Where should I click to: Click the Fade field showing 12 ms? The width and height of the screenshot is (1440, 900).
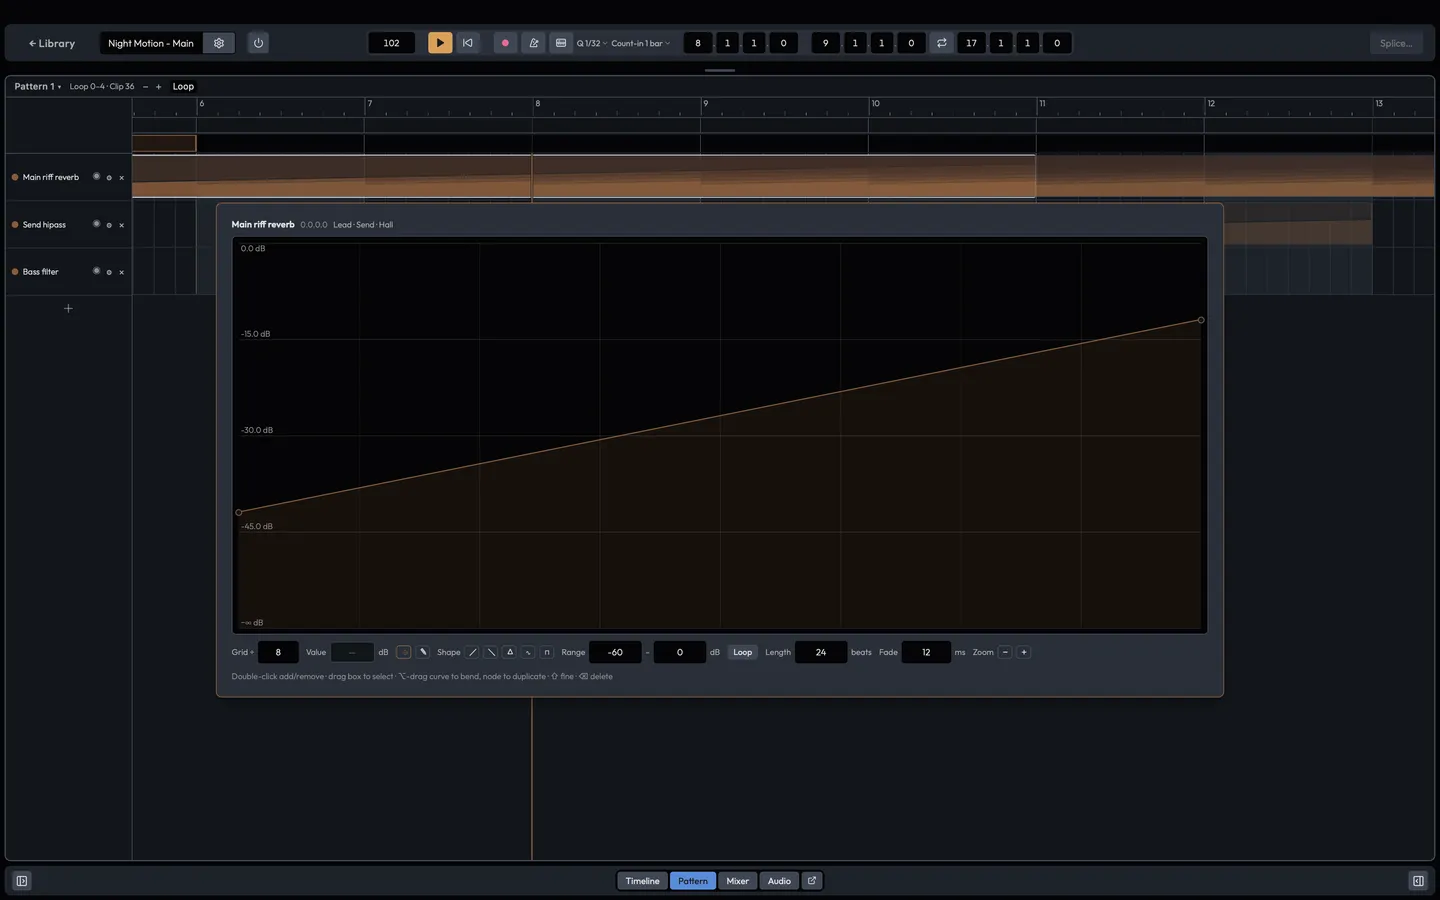pyautogui.click(x=926, y=652)
